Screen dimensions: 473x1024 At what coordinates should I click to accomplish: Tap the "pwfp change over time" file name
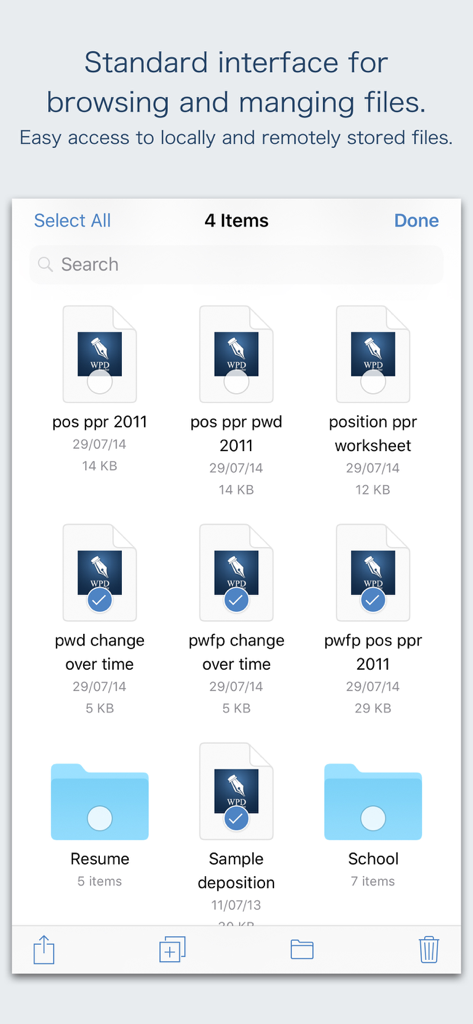[x=236, y=652]
